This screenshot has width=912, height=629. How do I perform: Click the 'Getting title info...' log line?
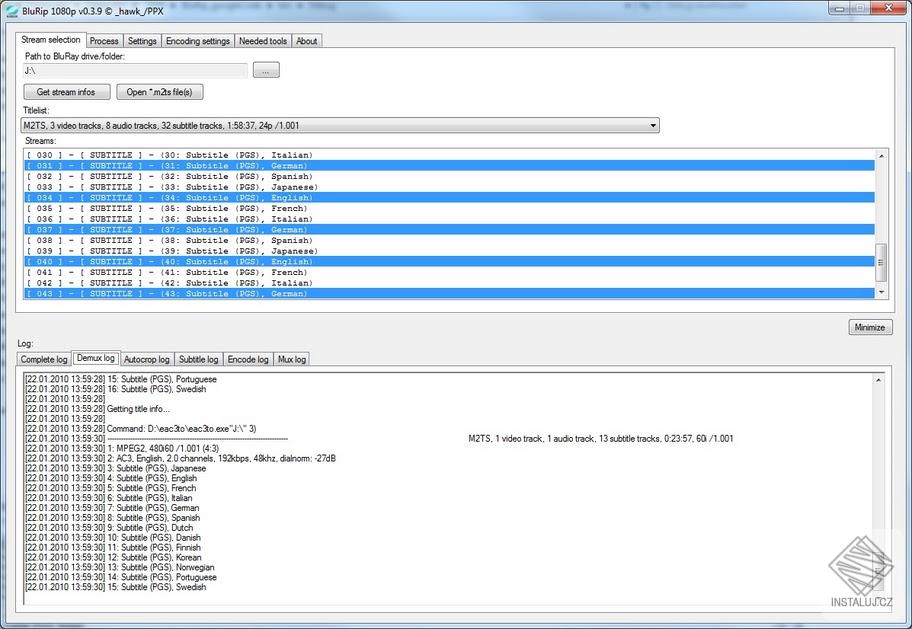coord(98,409)
